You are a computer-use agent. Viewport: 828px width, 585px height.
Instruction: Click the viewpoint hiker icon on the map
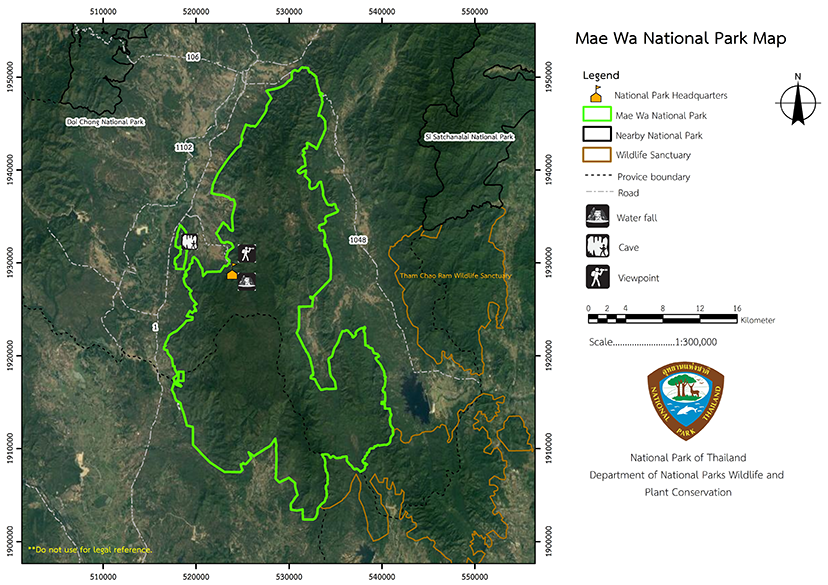tap(248, 252)
